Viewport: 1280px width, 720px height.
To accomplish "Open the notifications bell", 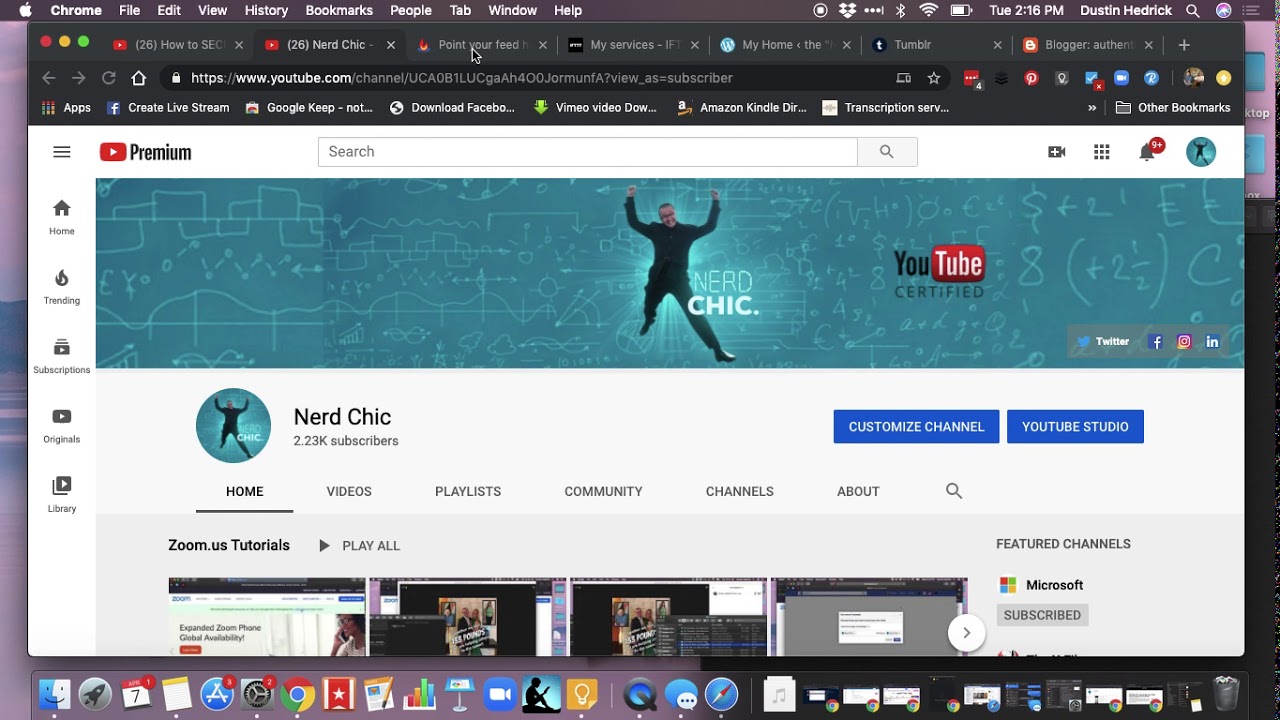I will tap(1148, 152).
